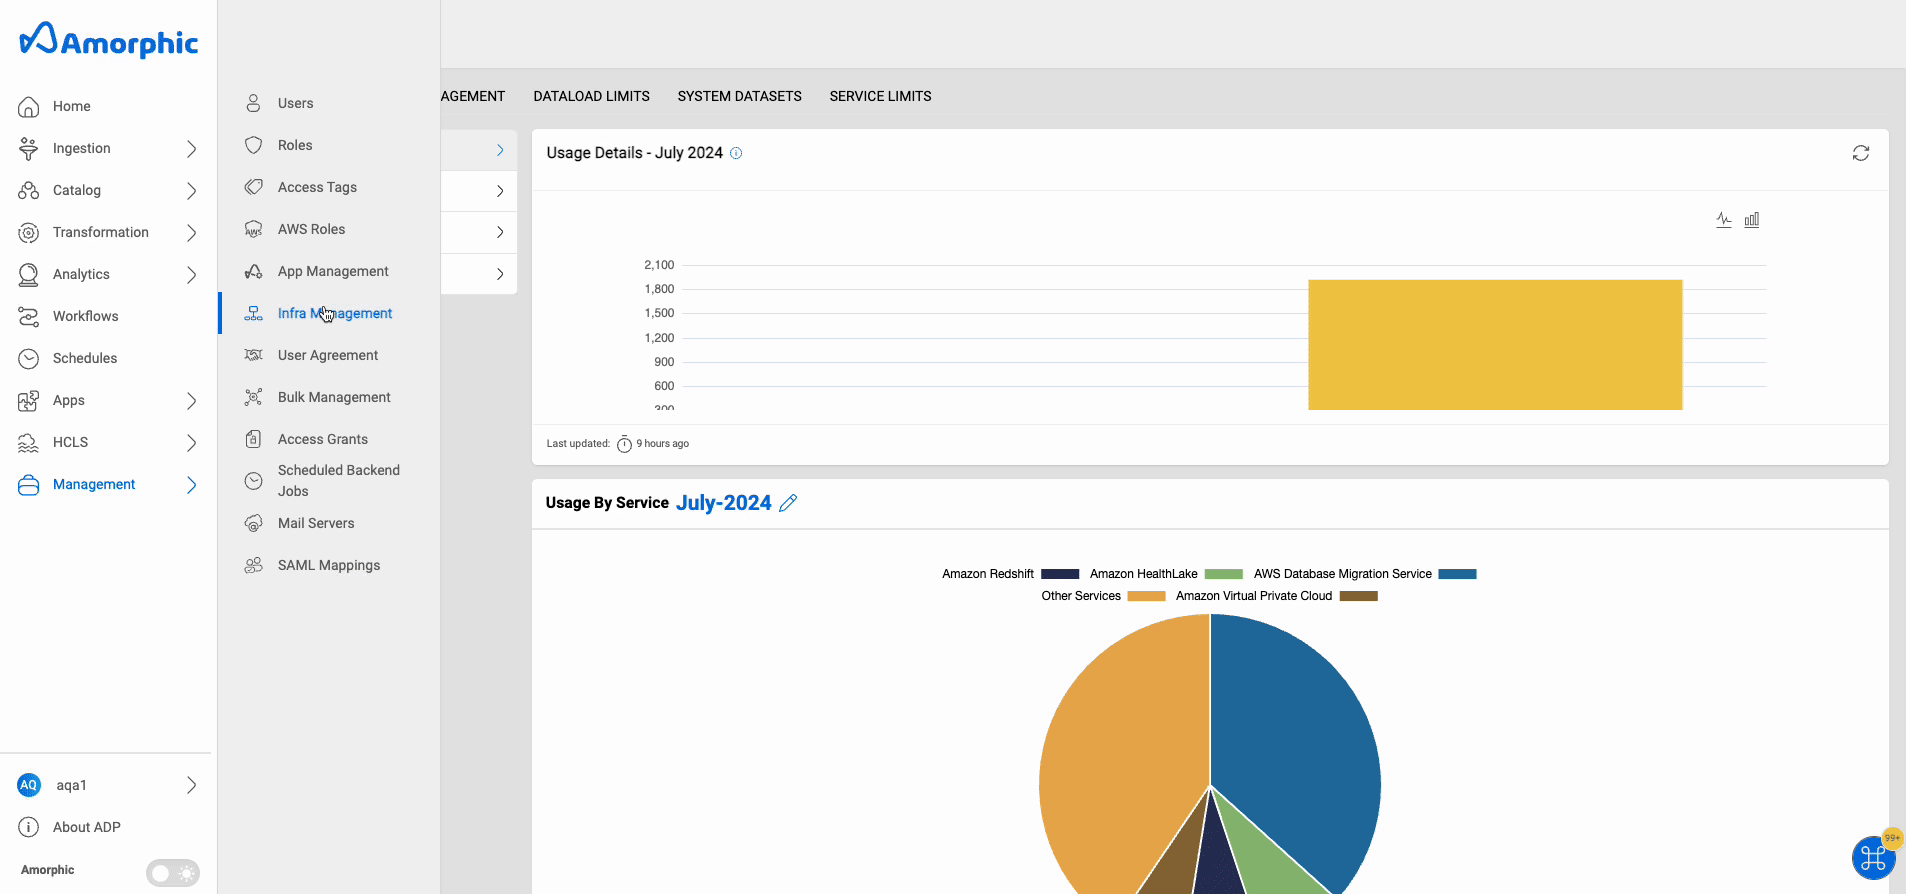Toggle Amazon Virtual Private Cloud legend swatch
This screenshot has height=894, width=1906.
[x=1359, y=596]
